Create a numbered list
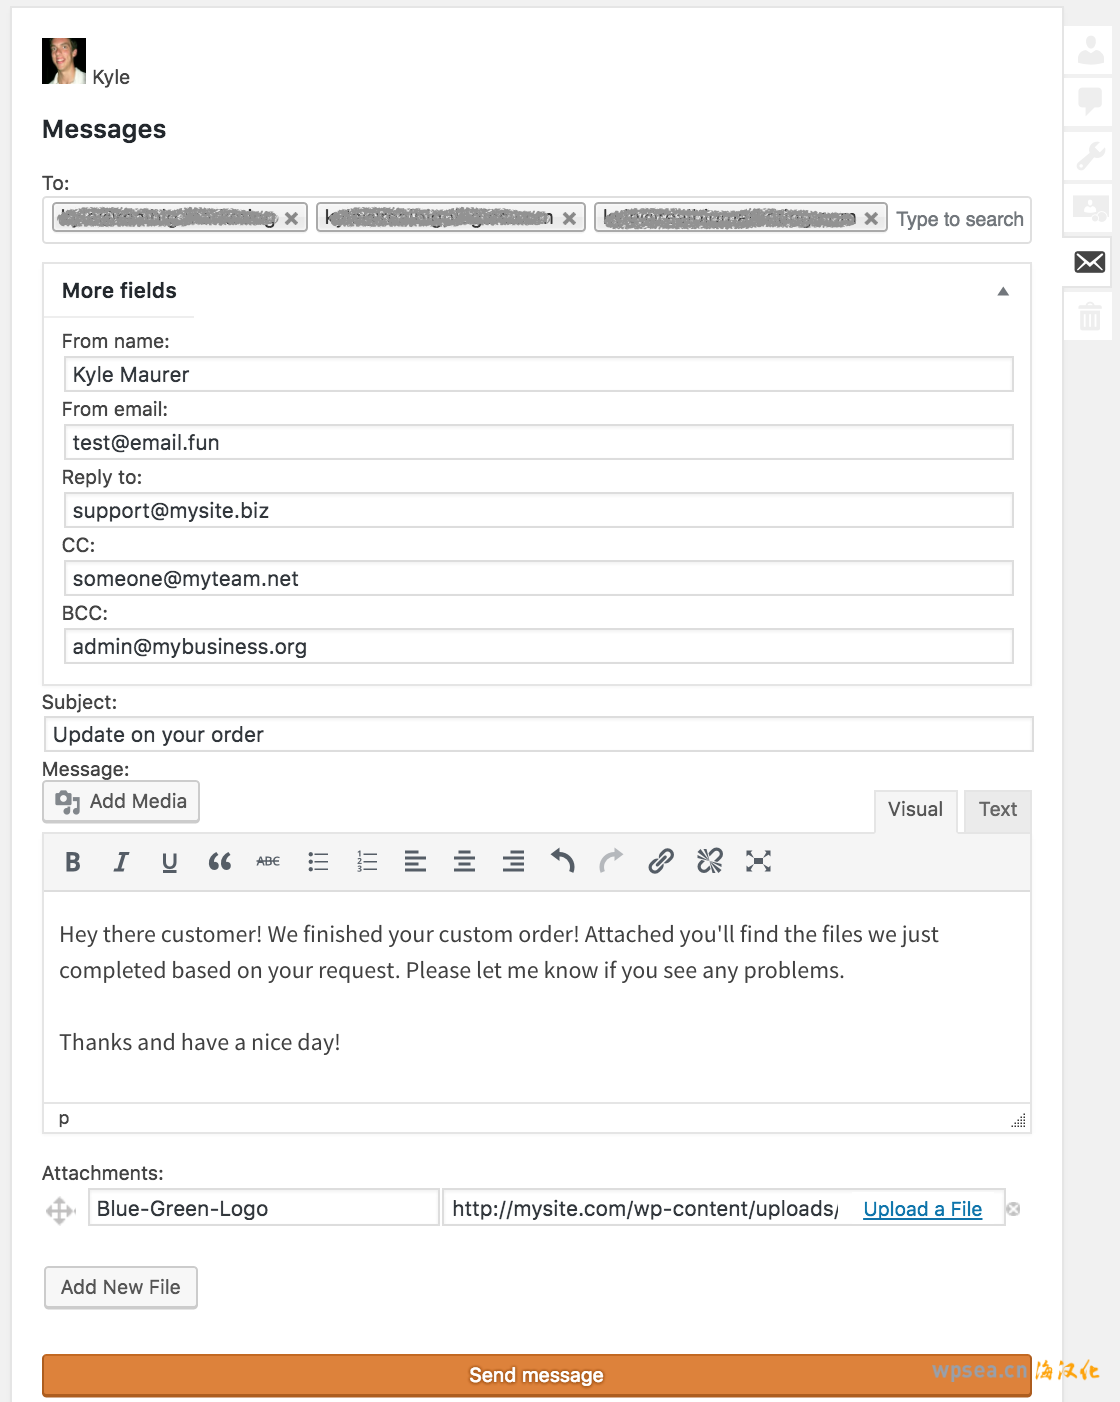 [x=367, y=862]
